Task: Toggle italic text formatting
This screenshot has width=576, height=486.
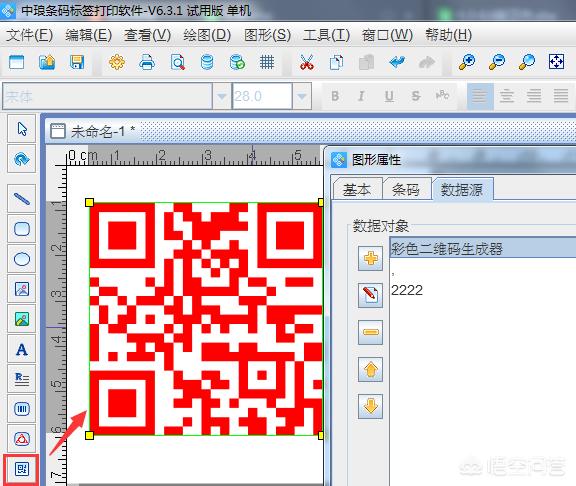Action: click(361, 96)
